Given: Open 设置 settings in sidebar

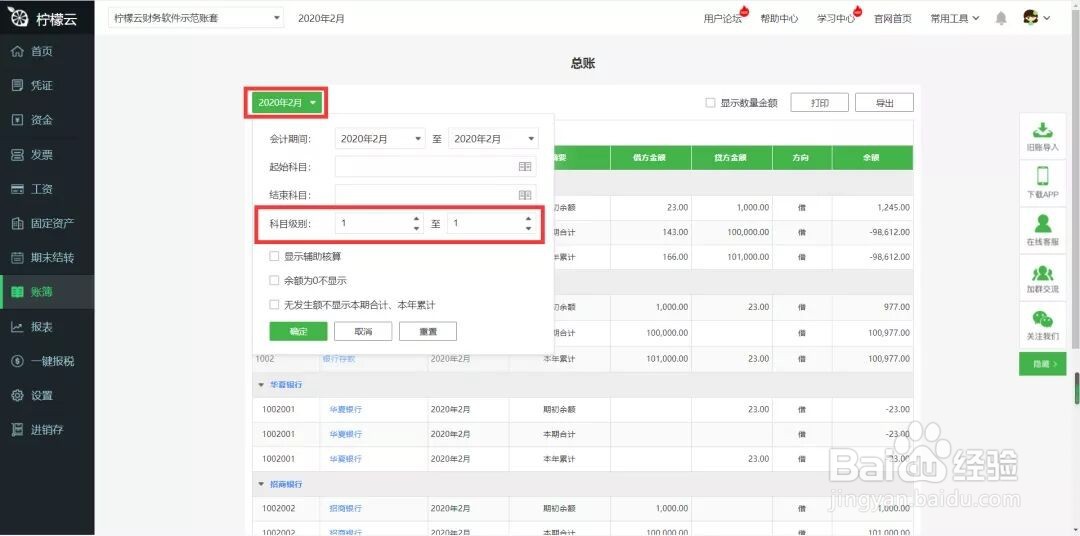Looking at the screenshot, I should (47, 395).
